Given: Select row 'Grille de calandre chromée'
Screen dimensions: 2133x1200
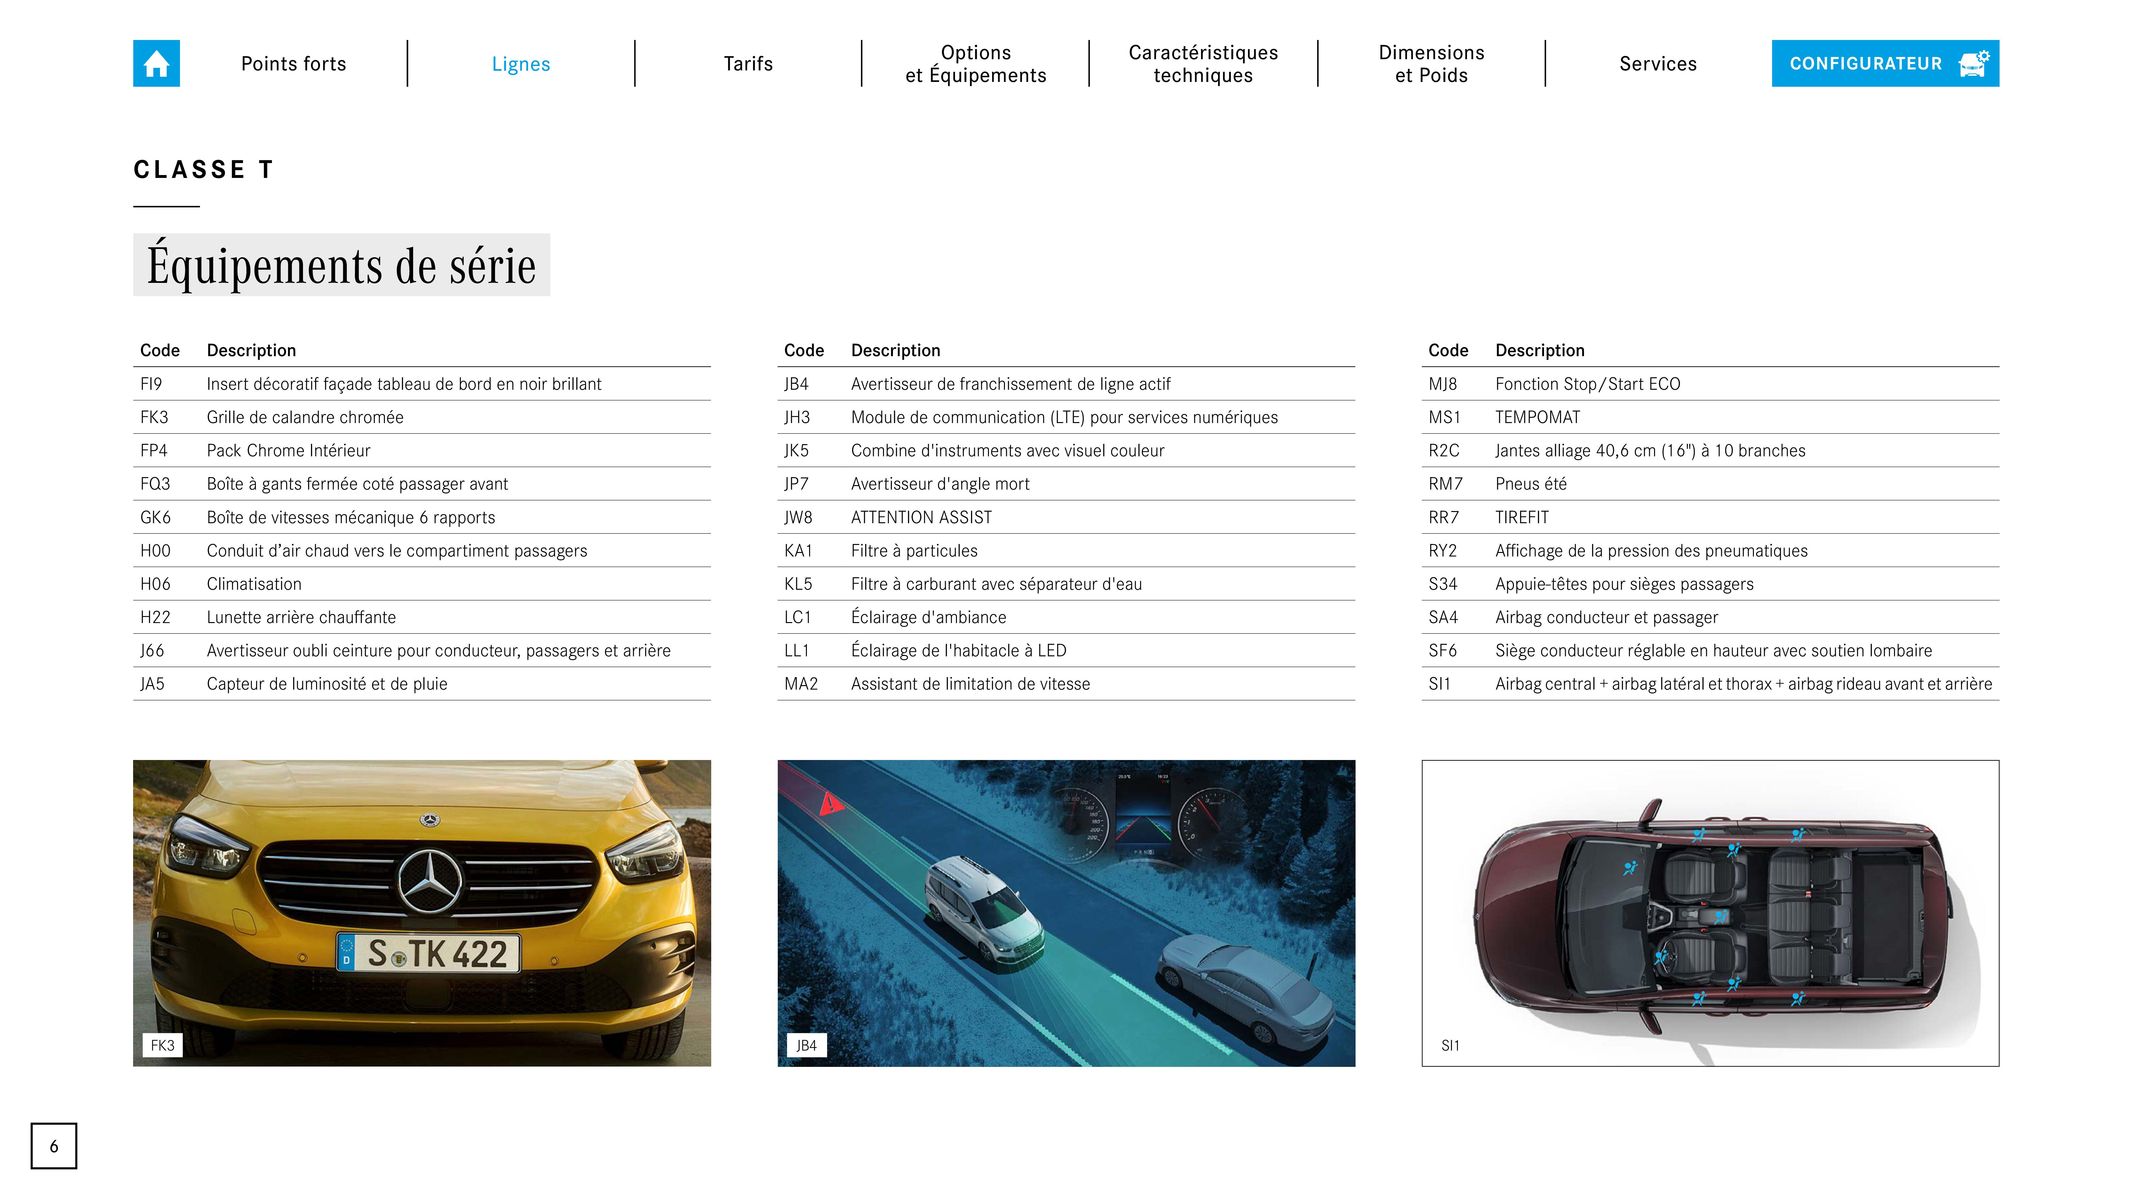Looking at the screenshot, I should [422, 417].
